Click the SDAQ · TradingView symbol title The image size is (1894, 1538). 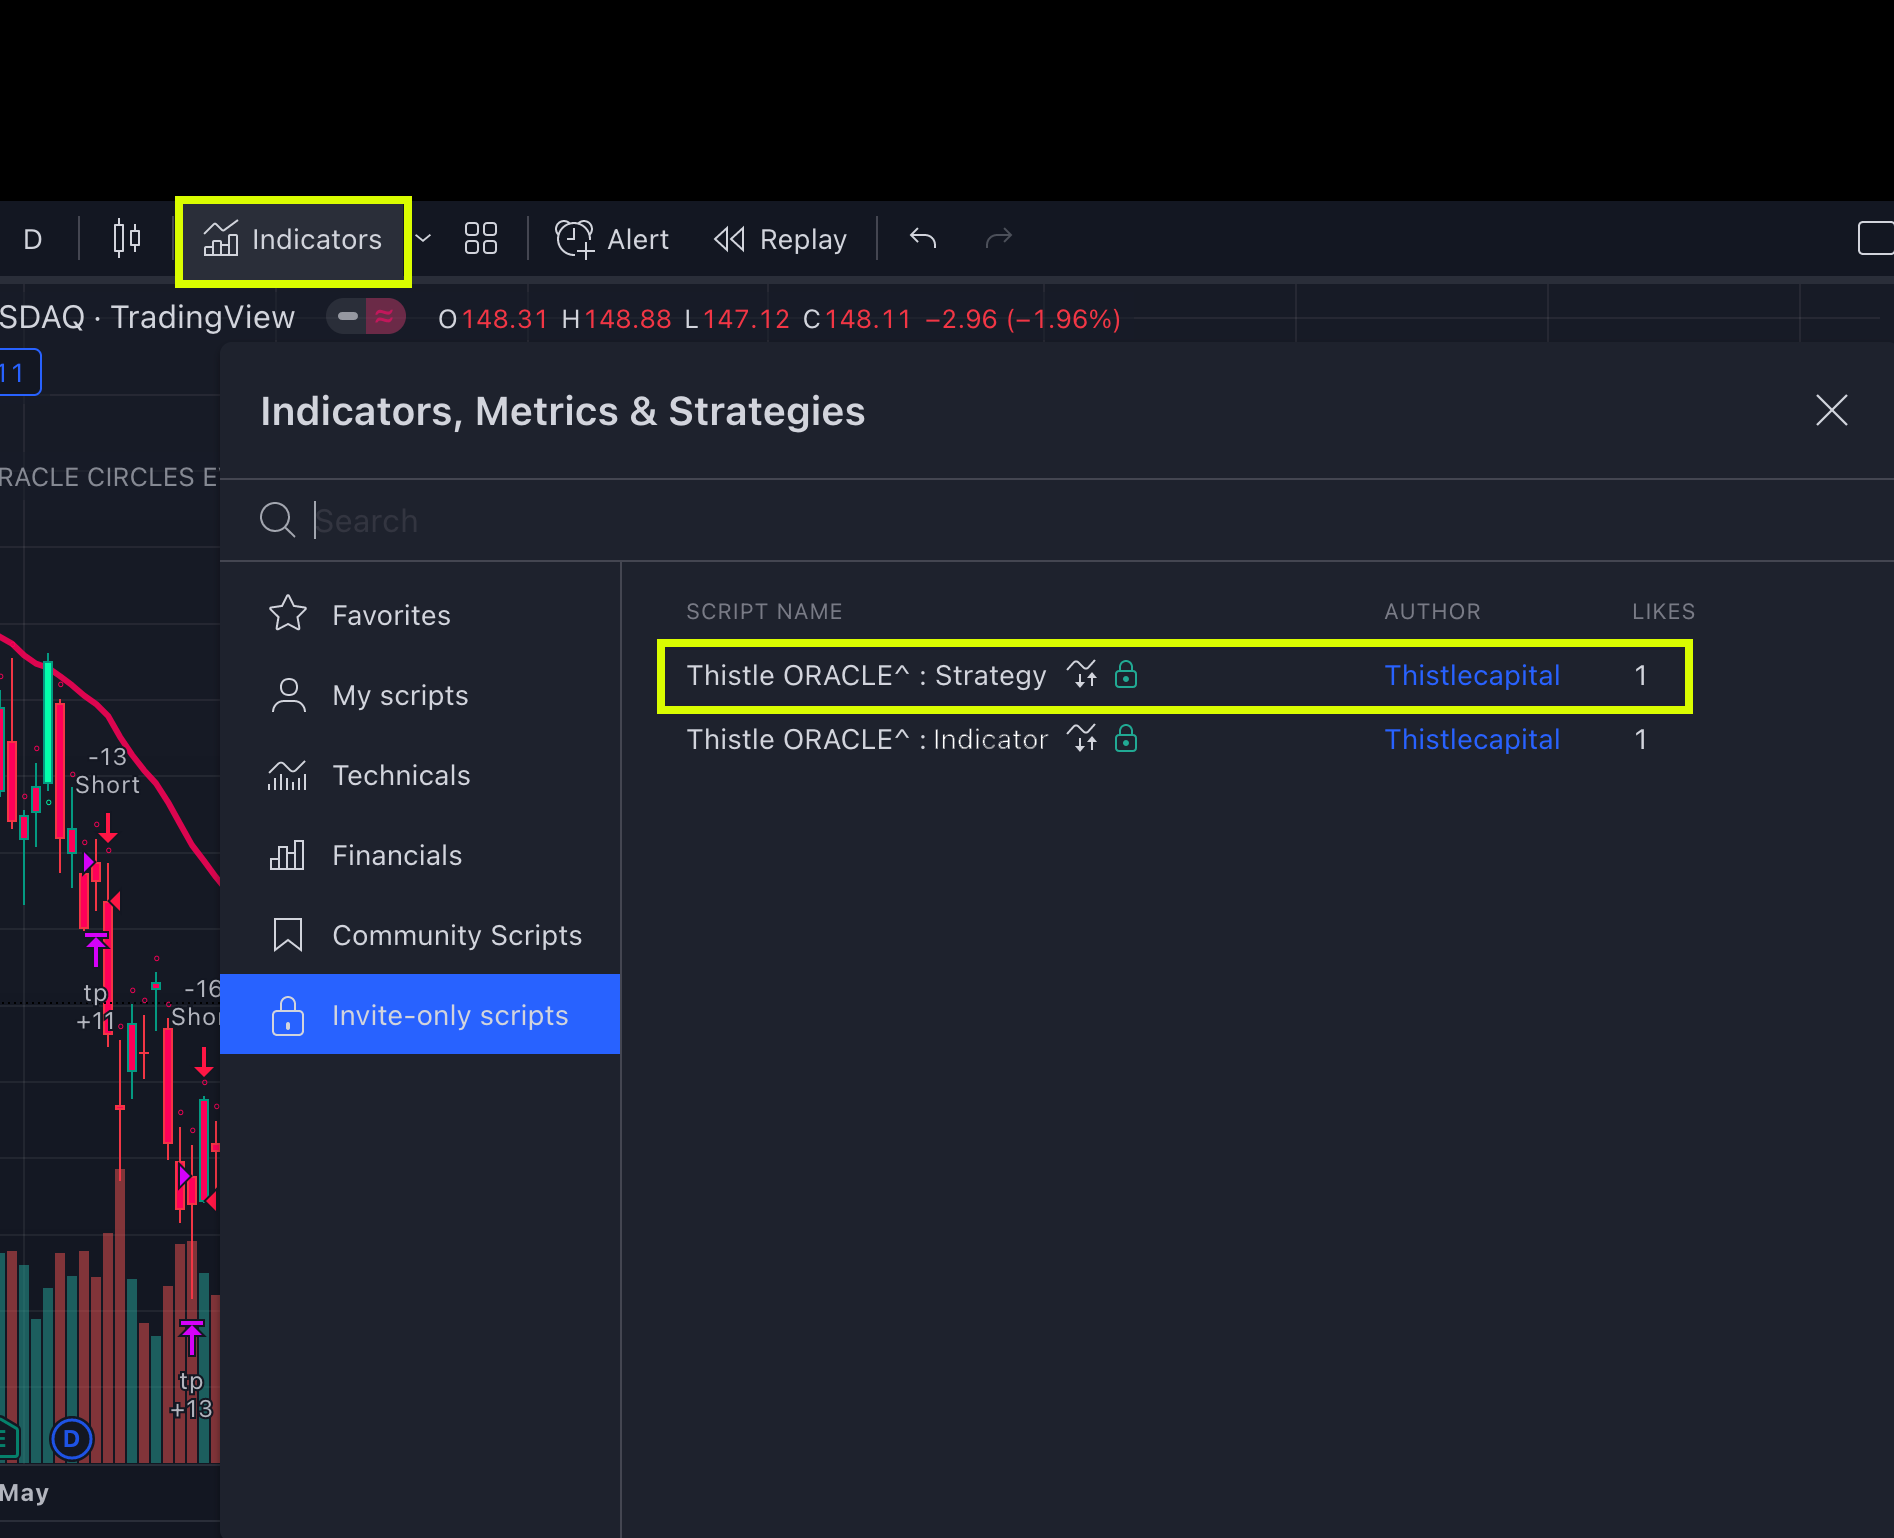tap(147, 317)
